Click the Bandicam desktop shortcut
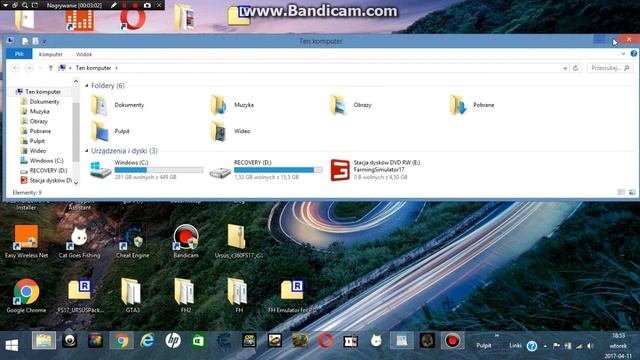Viewport: 640px width, 360px height. click(x=186, y=241)
